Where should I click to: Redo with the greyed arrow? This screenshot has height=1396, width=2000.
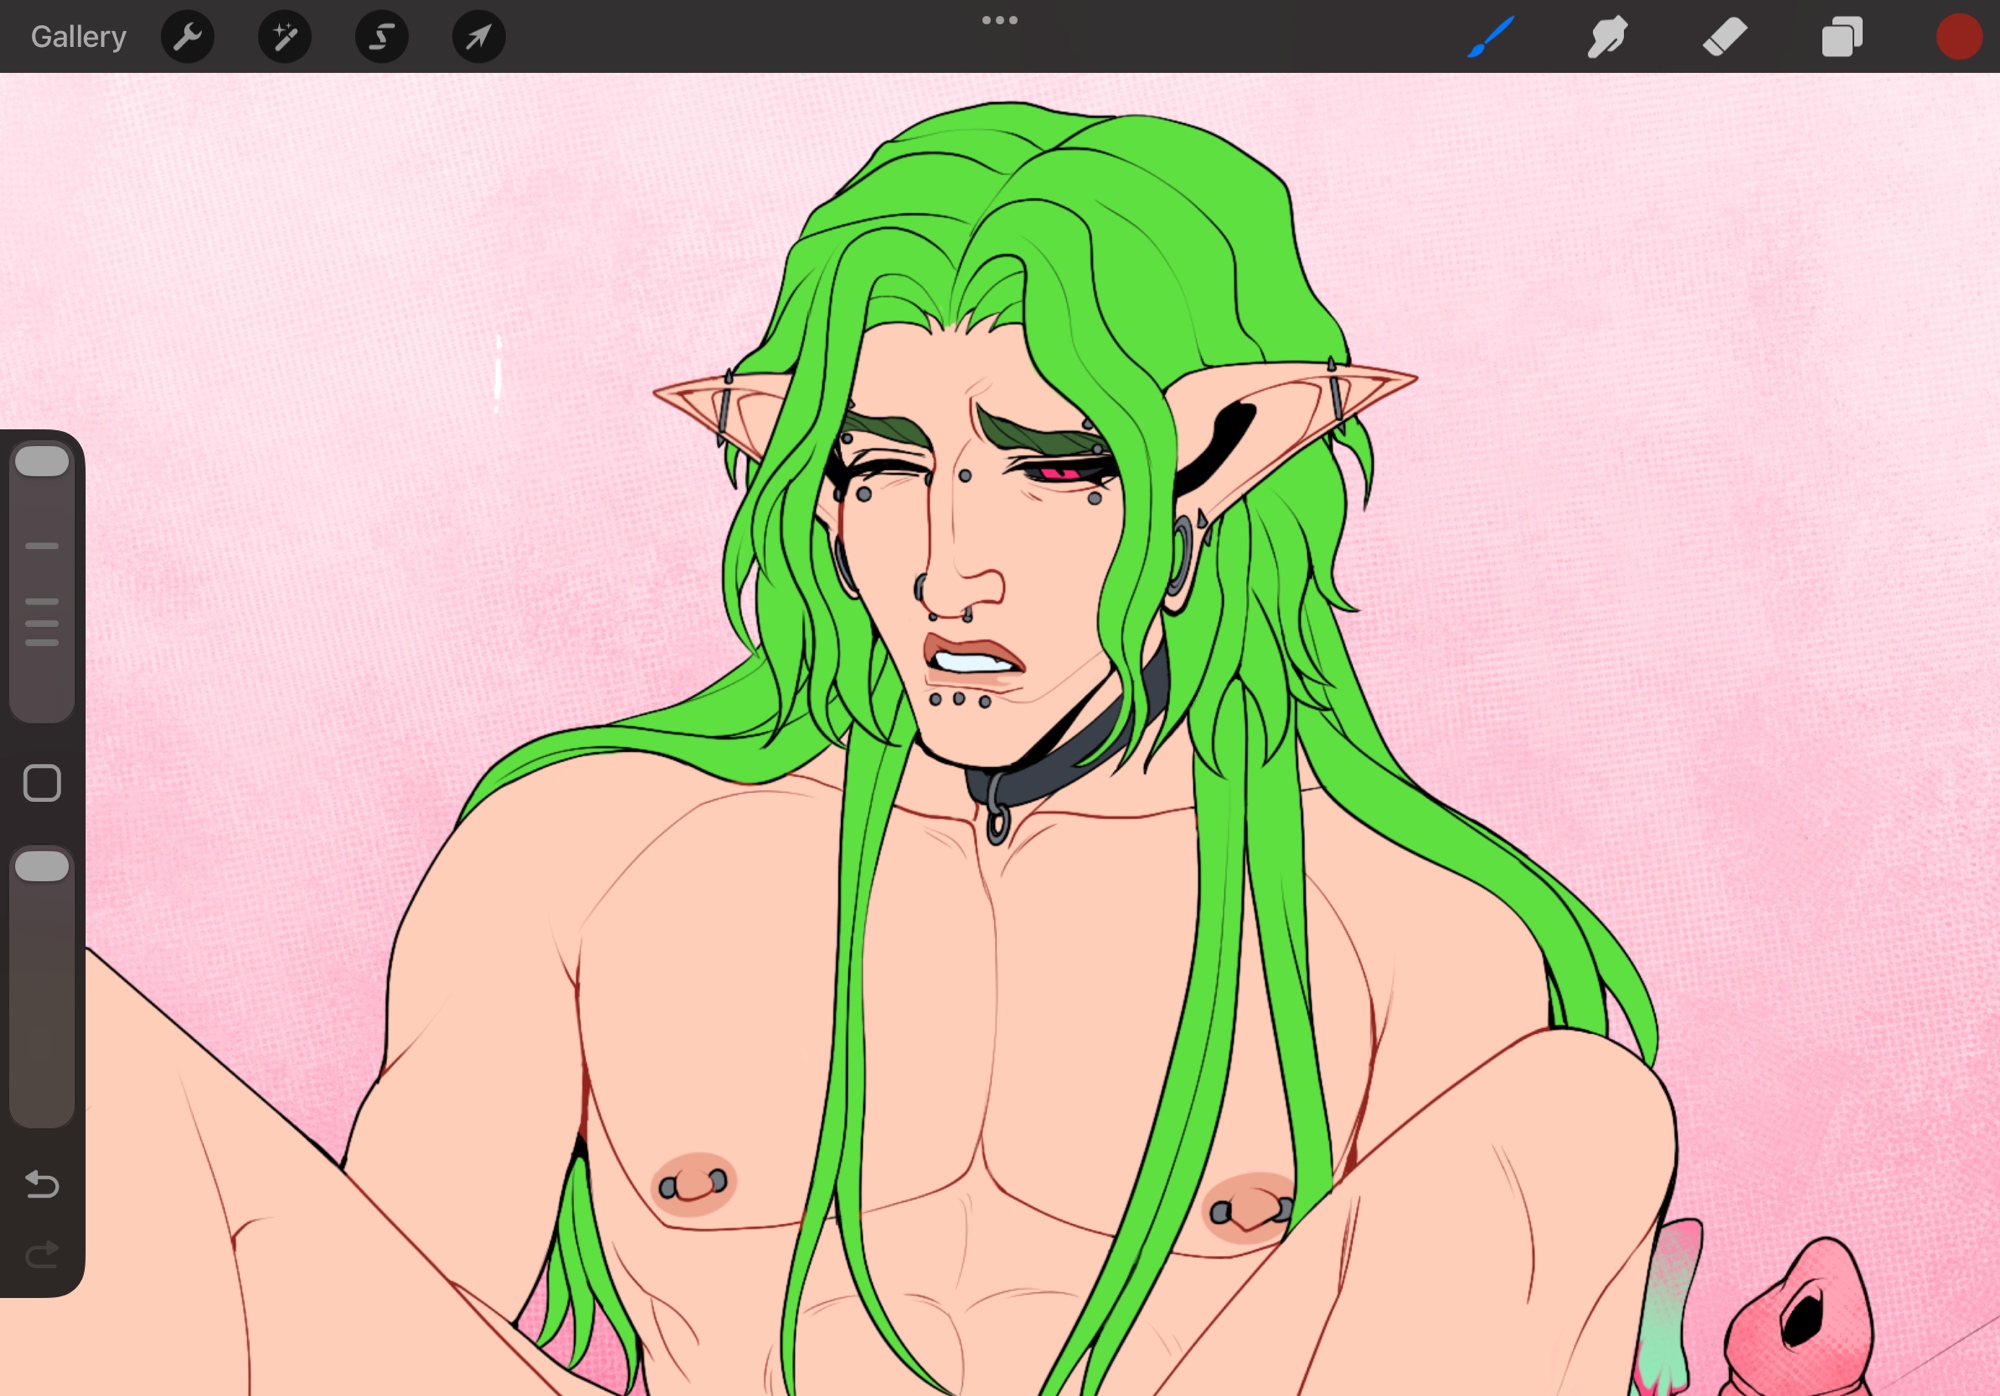[x=42, y=1254]
